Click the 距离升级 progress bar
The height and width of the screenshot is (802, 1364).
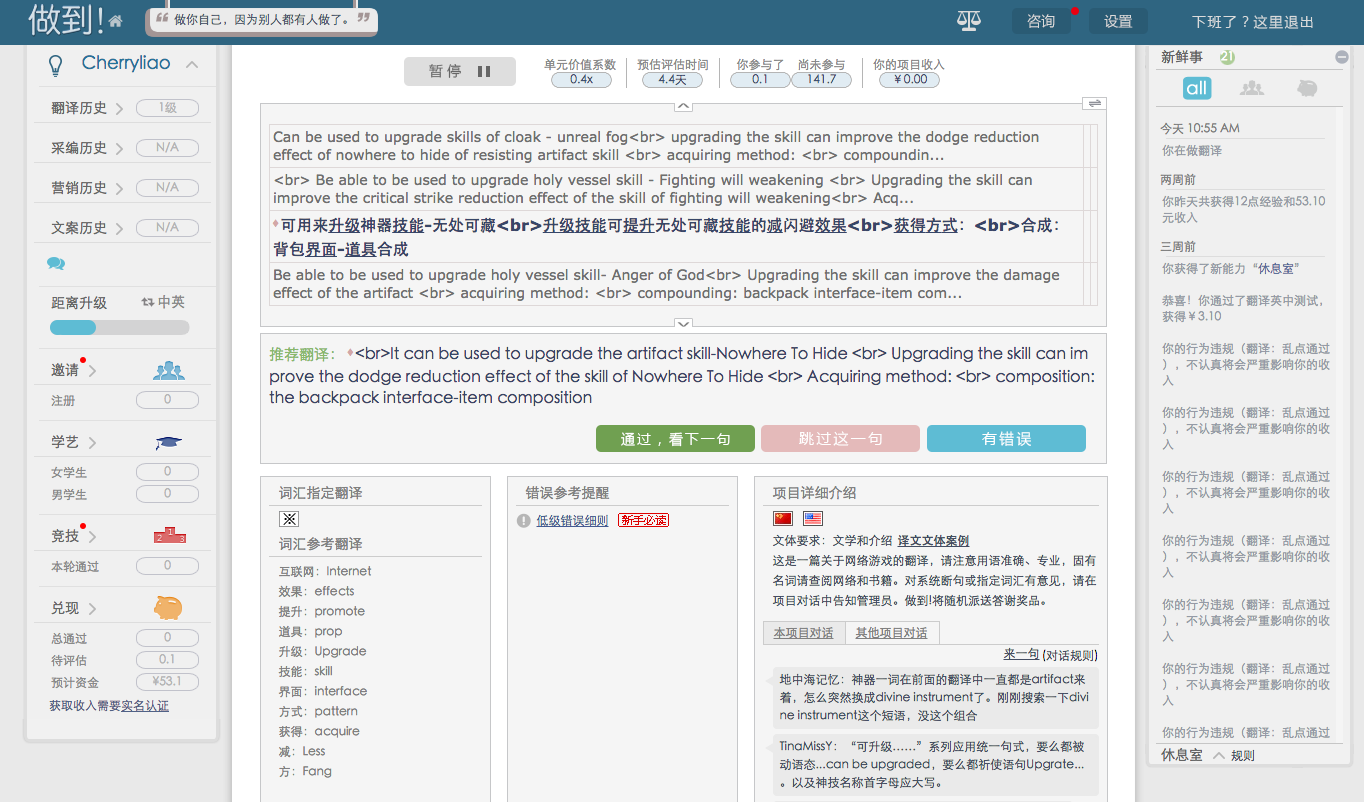coord(119,327)
